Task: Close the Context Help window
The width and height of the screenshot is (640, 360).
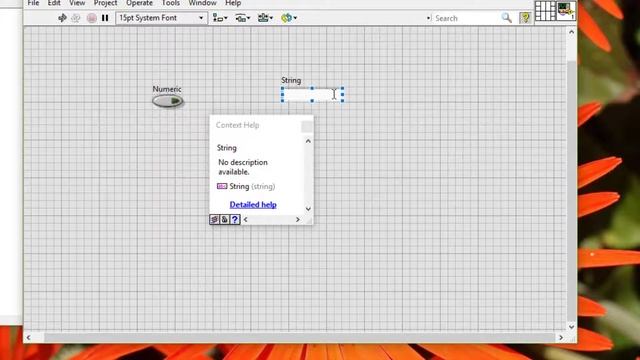Action: 307,127
